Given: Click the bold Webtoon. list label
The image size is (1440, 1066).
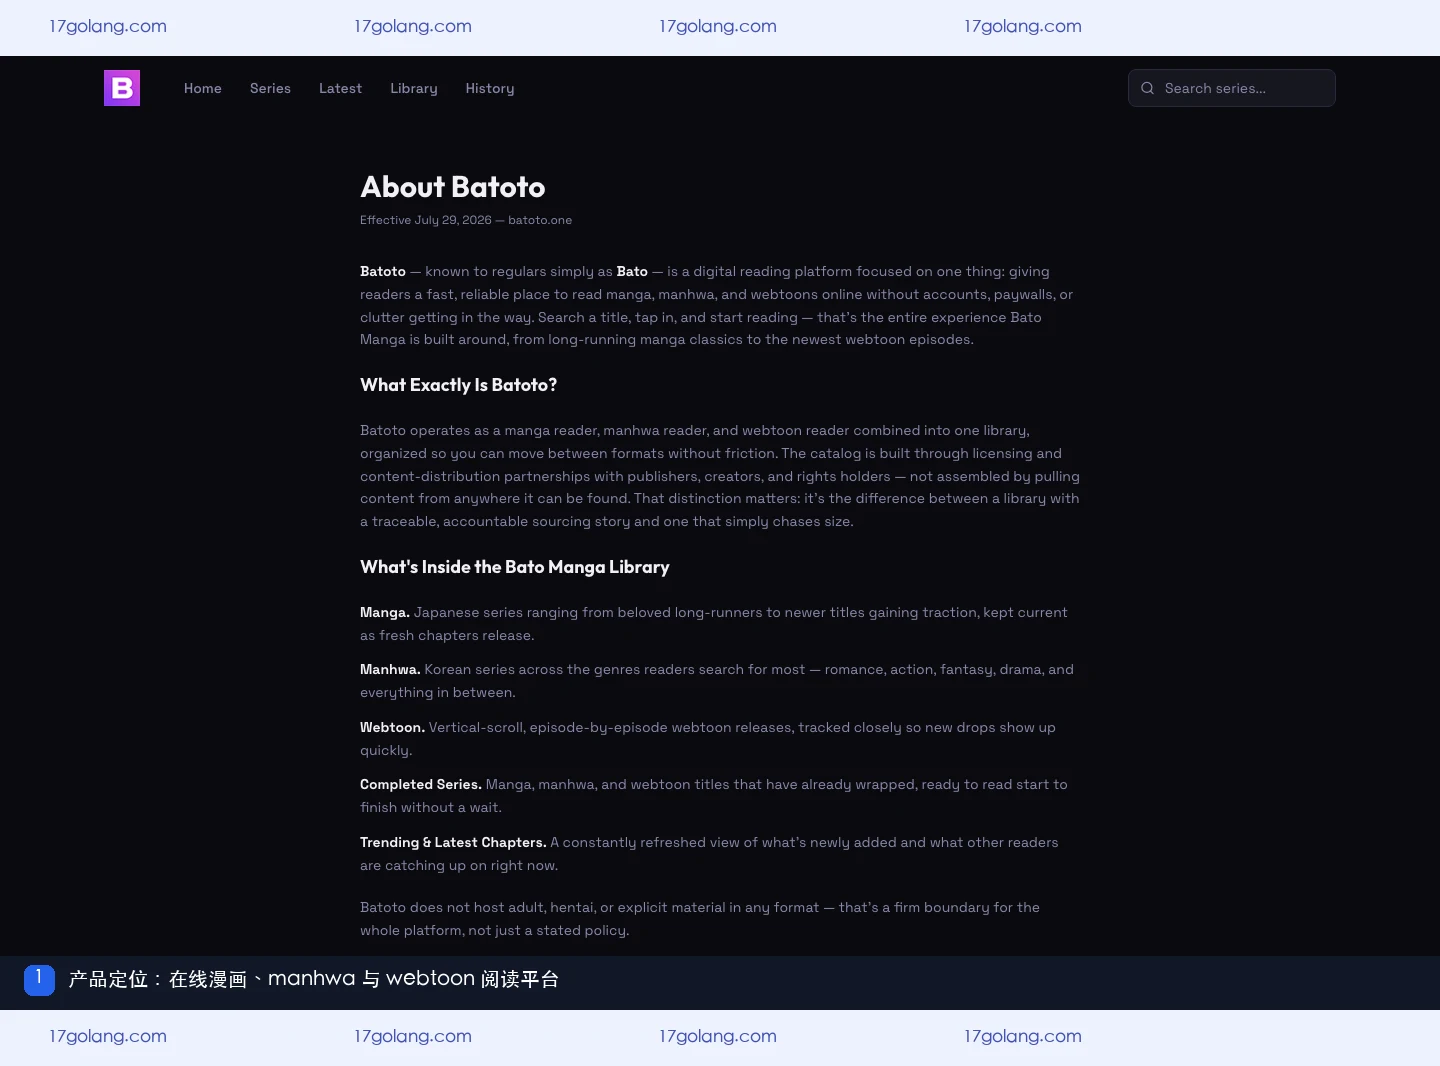Looking at the screenshot, I should (x=392, y=727).
